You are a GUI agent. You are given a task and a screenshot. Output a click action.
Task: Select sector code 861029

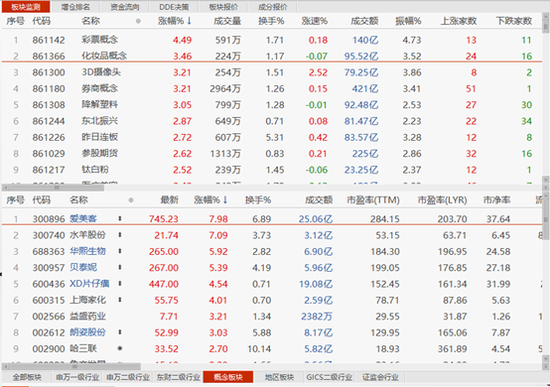(x=49, y=154)
